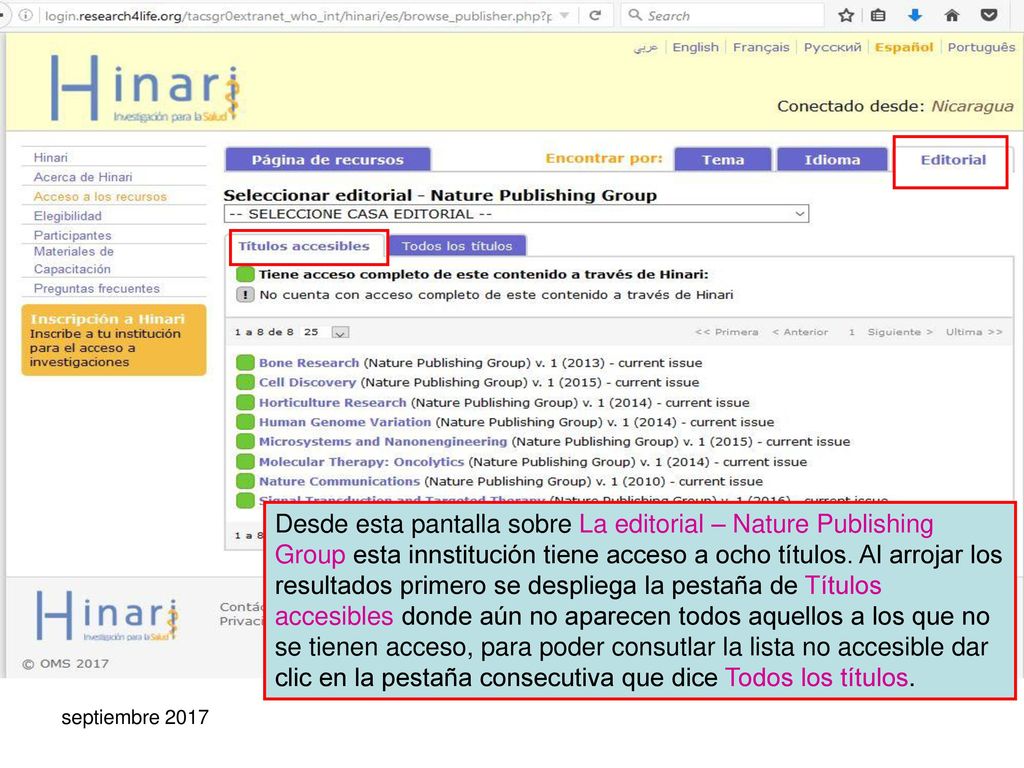Open Participantes sidebar link
Screen dimensions: 1024x768
pyautogui.click(x=72, y=235)
